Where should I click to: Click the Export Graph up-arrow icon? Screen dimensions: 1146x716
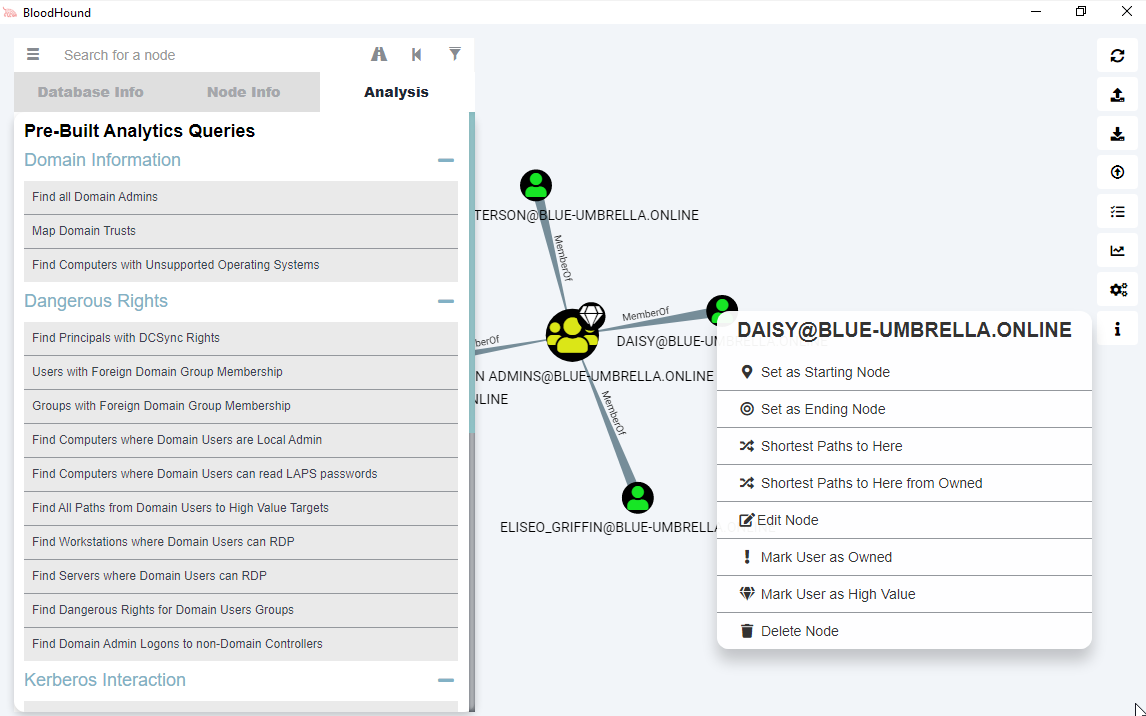click(1117, 172)
